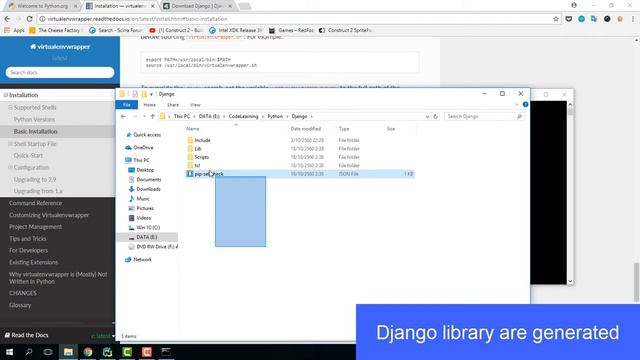
Task: Expand the Explorer ribbon chevron
Action: tap(517, 105)
